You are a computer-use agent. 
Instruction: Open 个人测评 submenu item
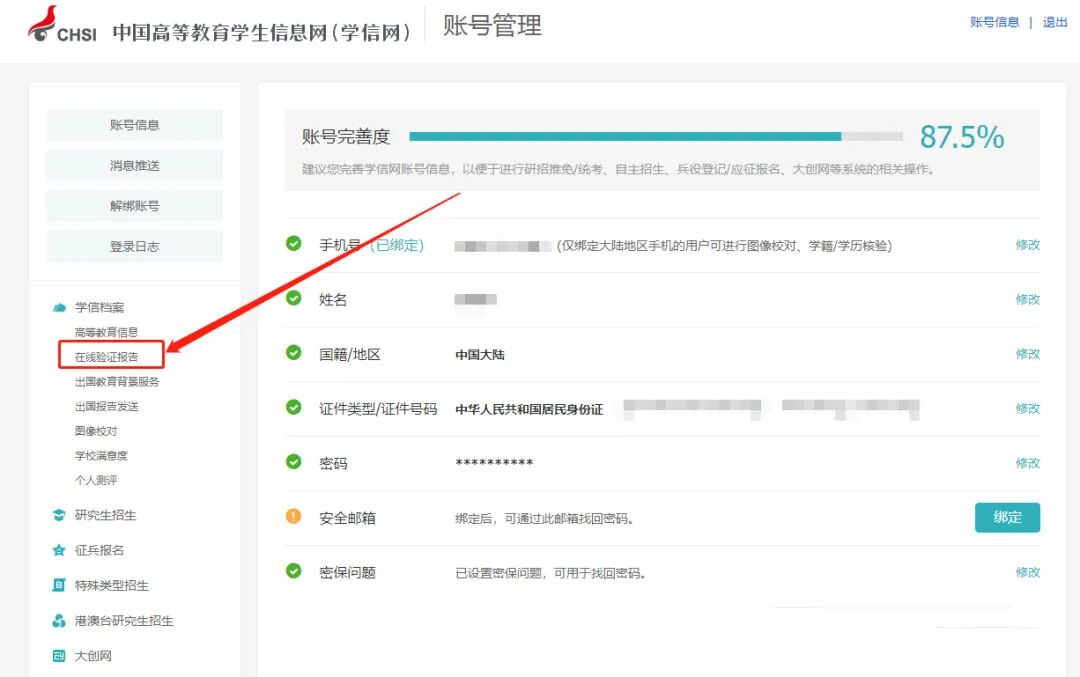pos(96,480)
